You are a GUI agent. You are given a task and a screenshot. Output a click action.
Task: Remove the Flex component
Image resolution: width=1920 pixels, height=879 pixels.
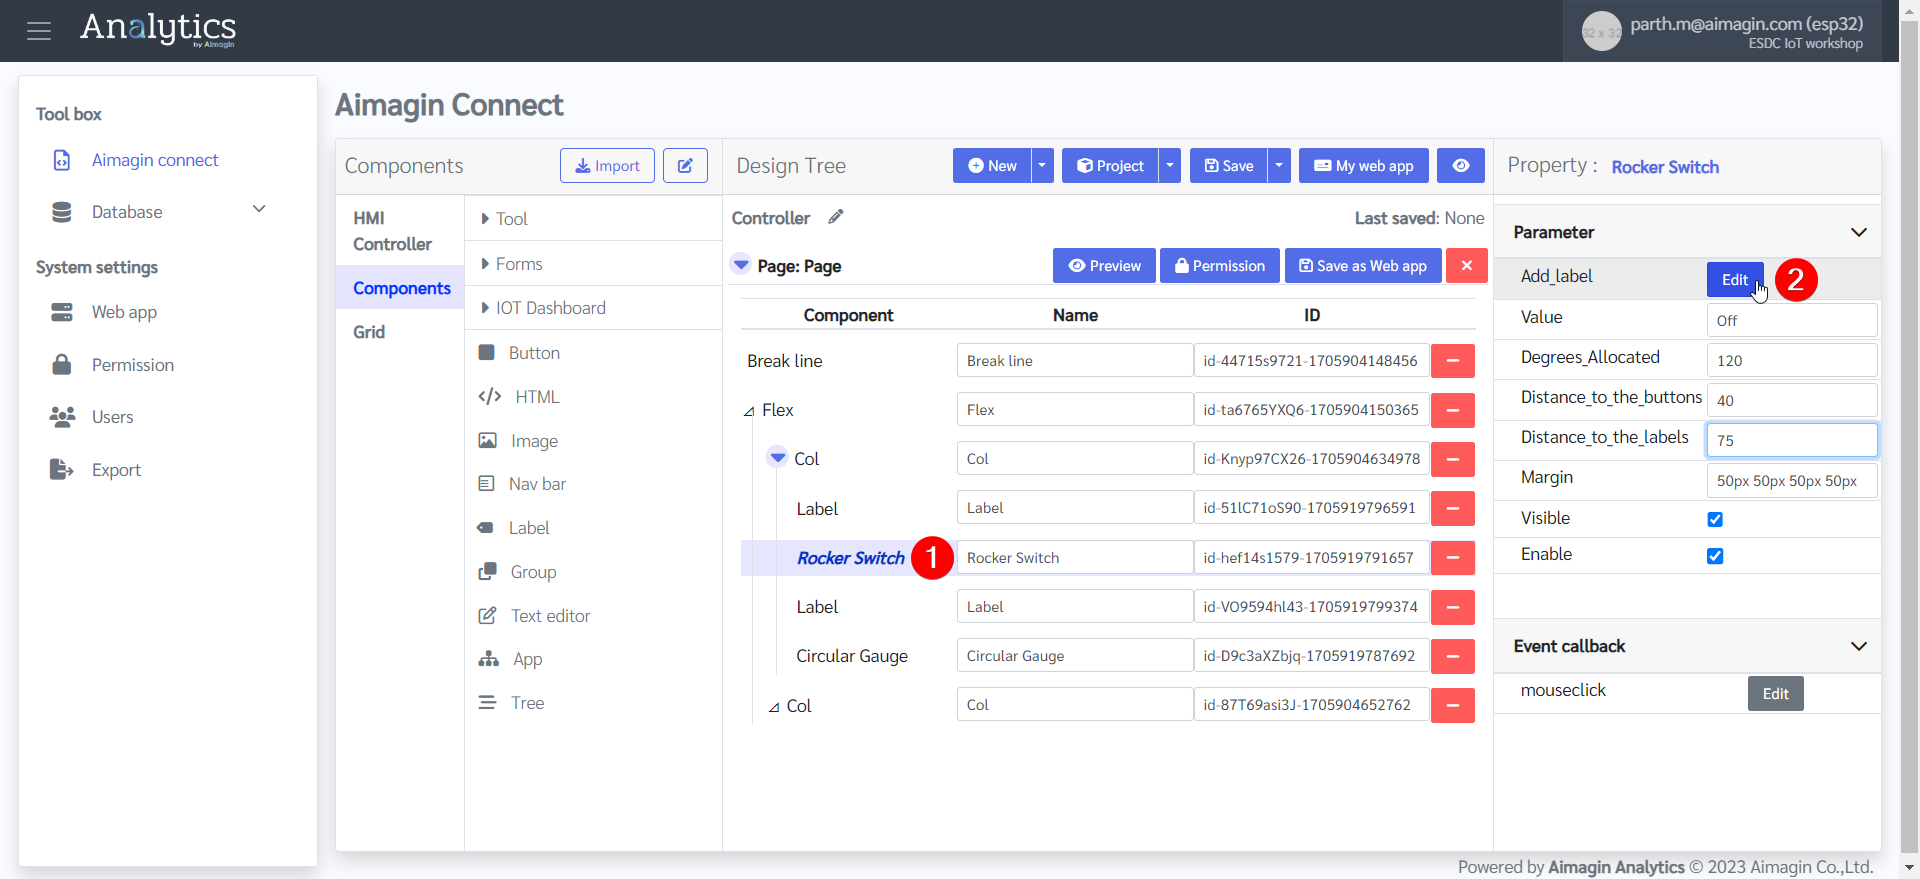click(1452, 410)
